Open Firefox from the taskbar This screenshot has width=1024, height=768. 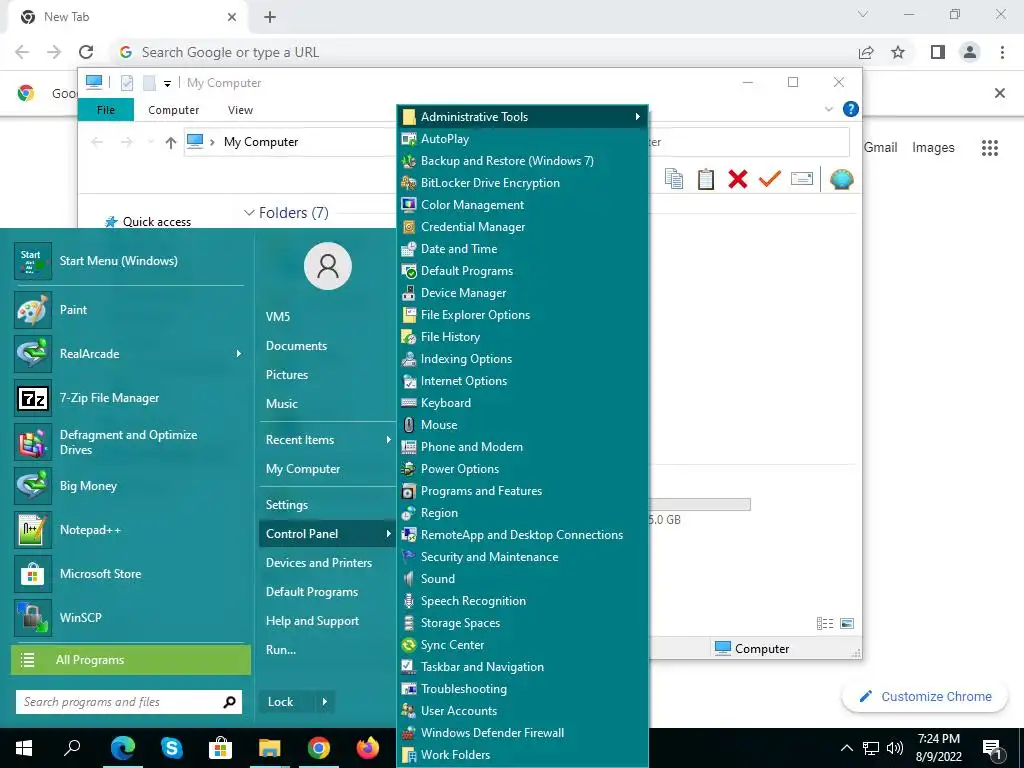[368, 748]
